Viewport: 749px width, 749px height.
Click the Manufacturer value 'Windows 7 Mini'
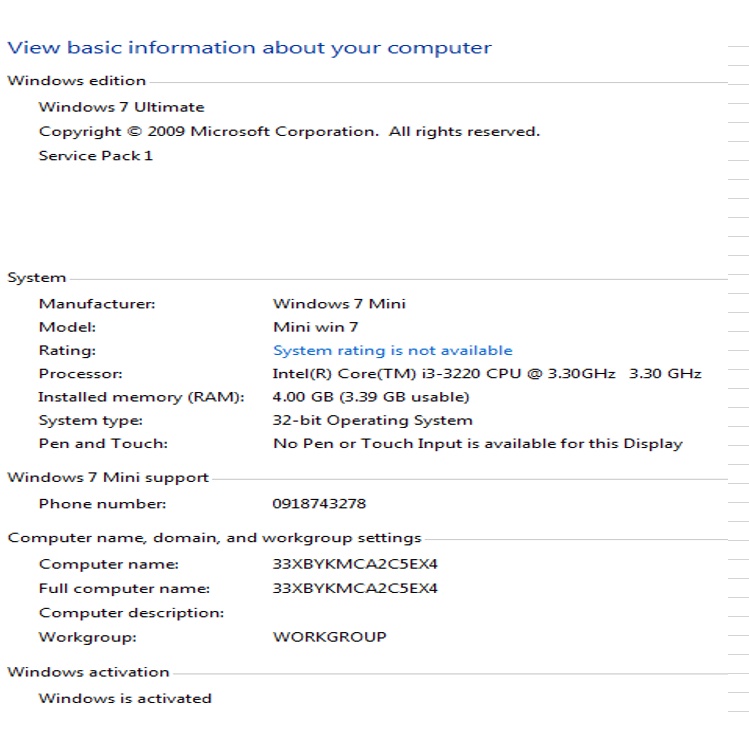(339, 303)
